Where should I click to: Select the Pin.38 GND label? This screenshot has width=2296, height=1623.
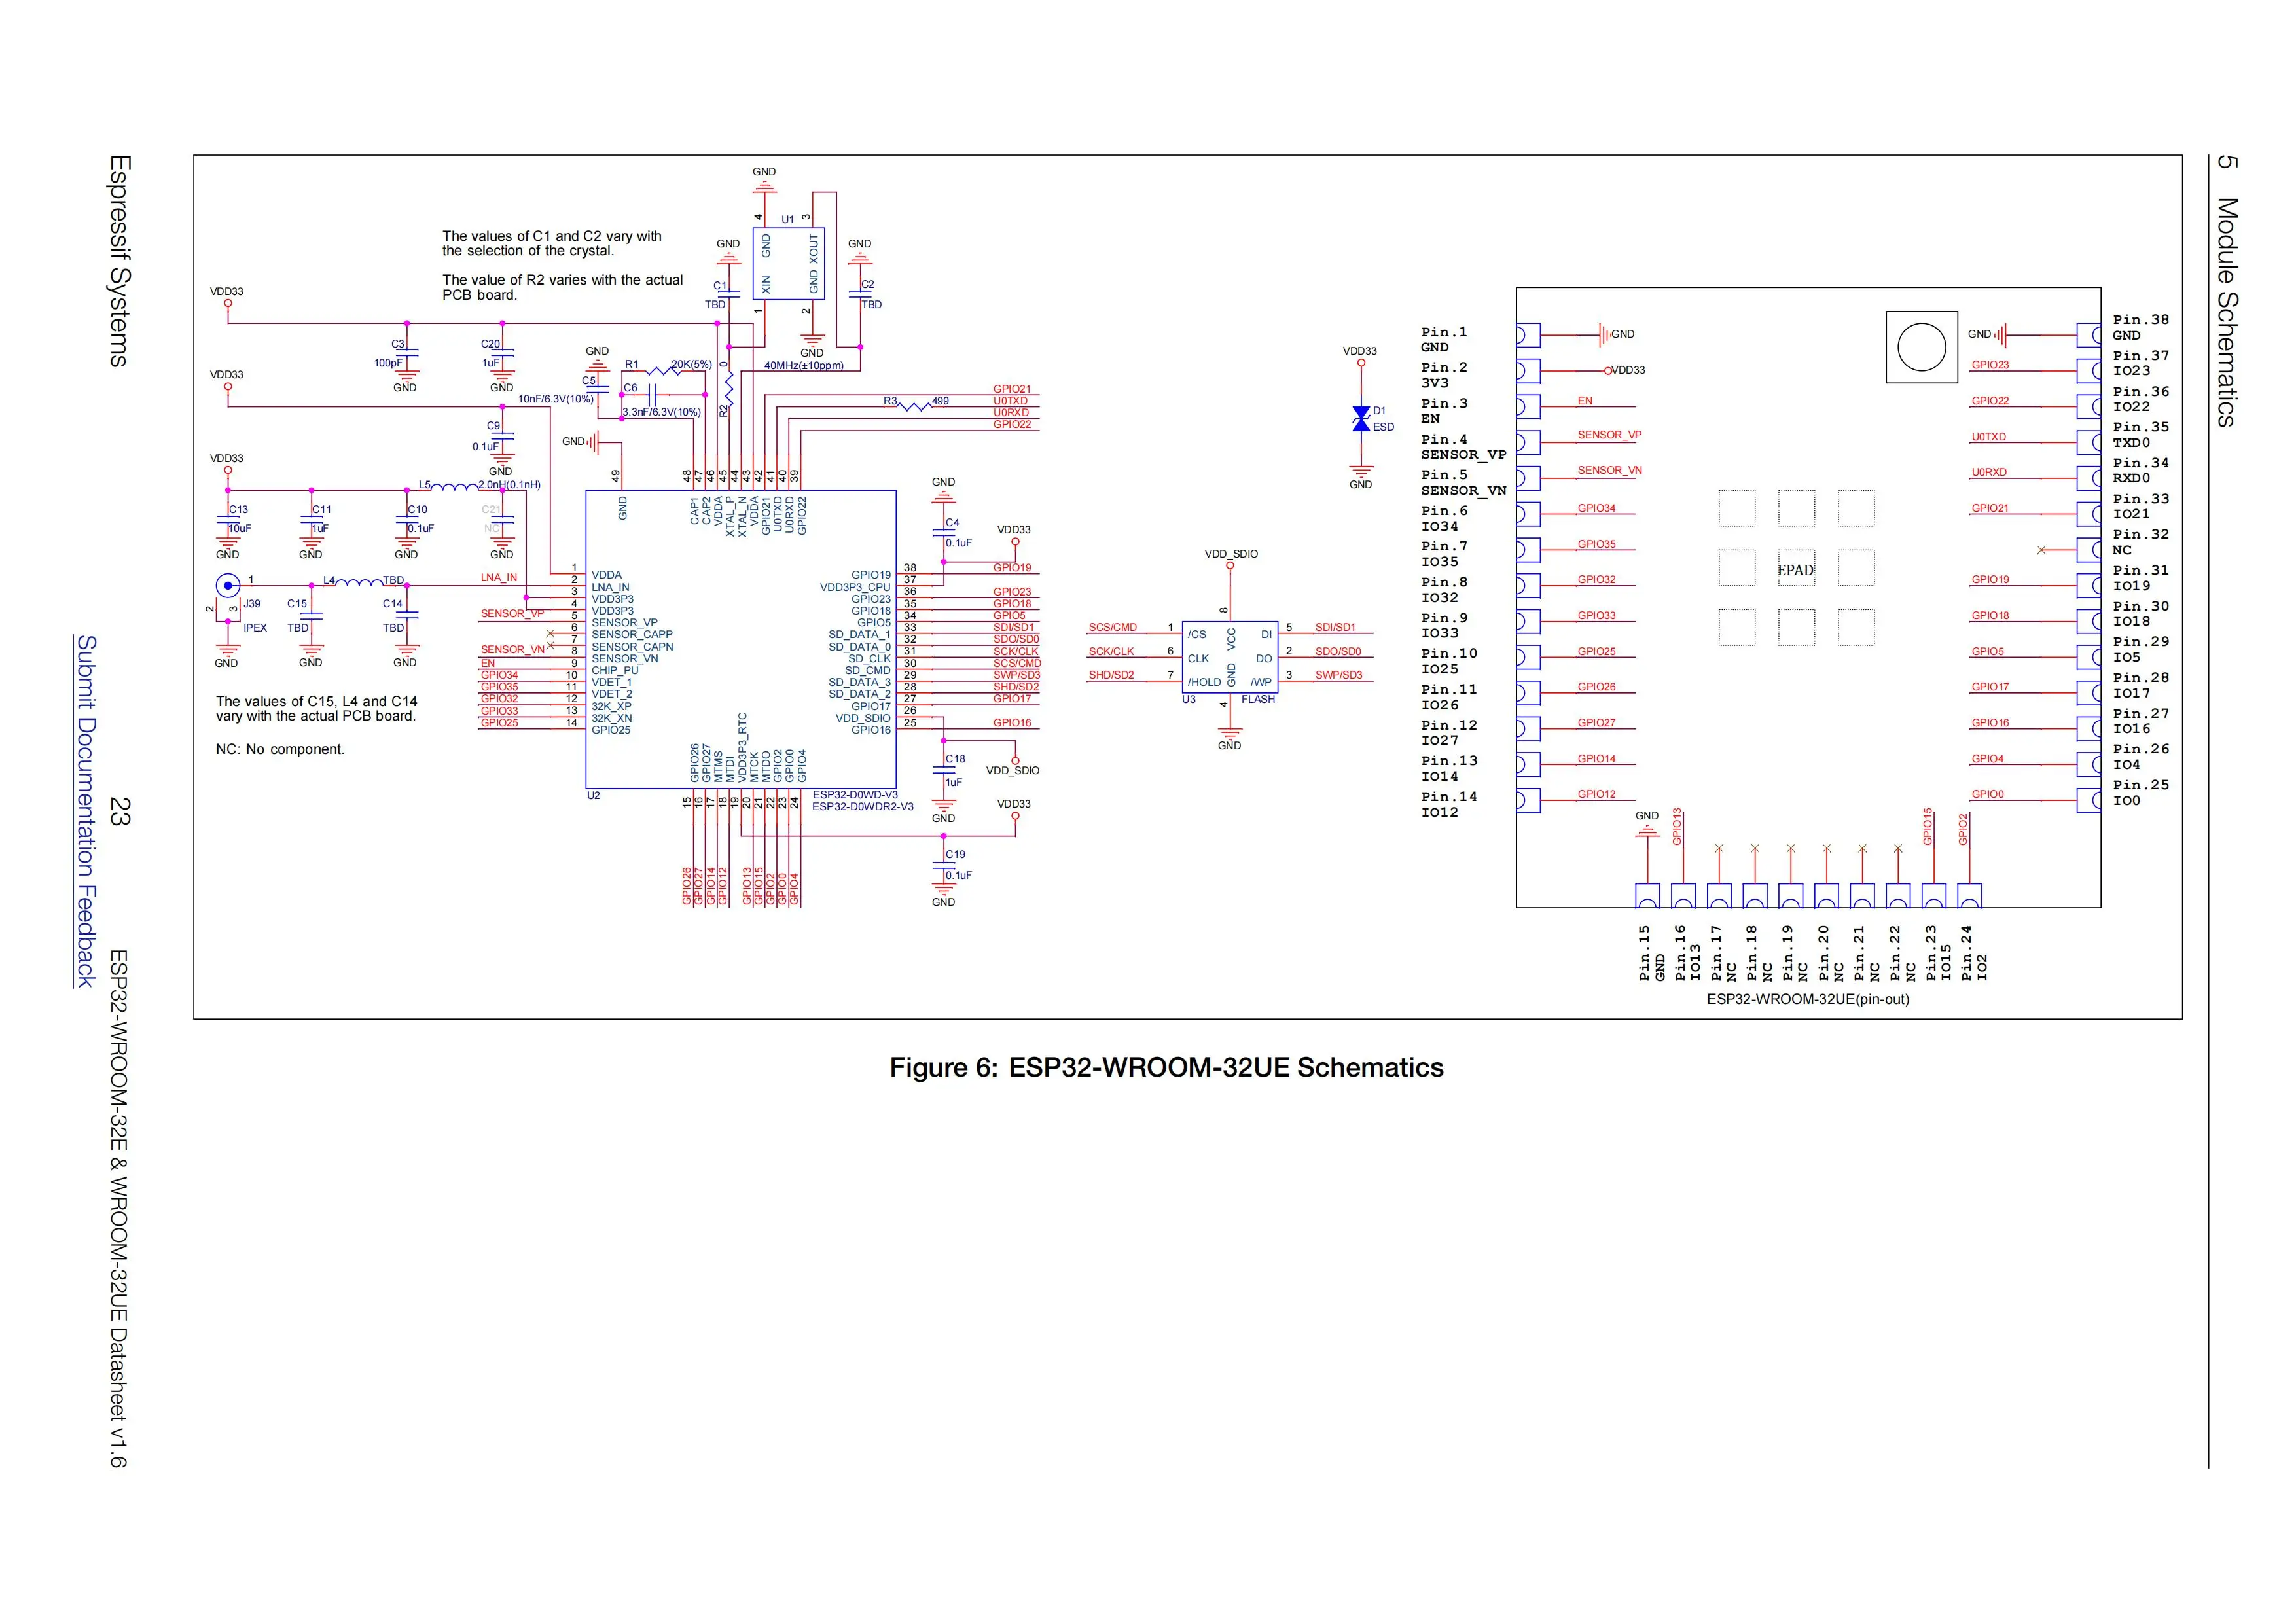tap(2141, 328)
